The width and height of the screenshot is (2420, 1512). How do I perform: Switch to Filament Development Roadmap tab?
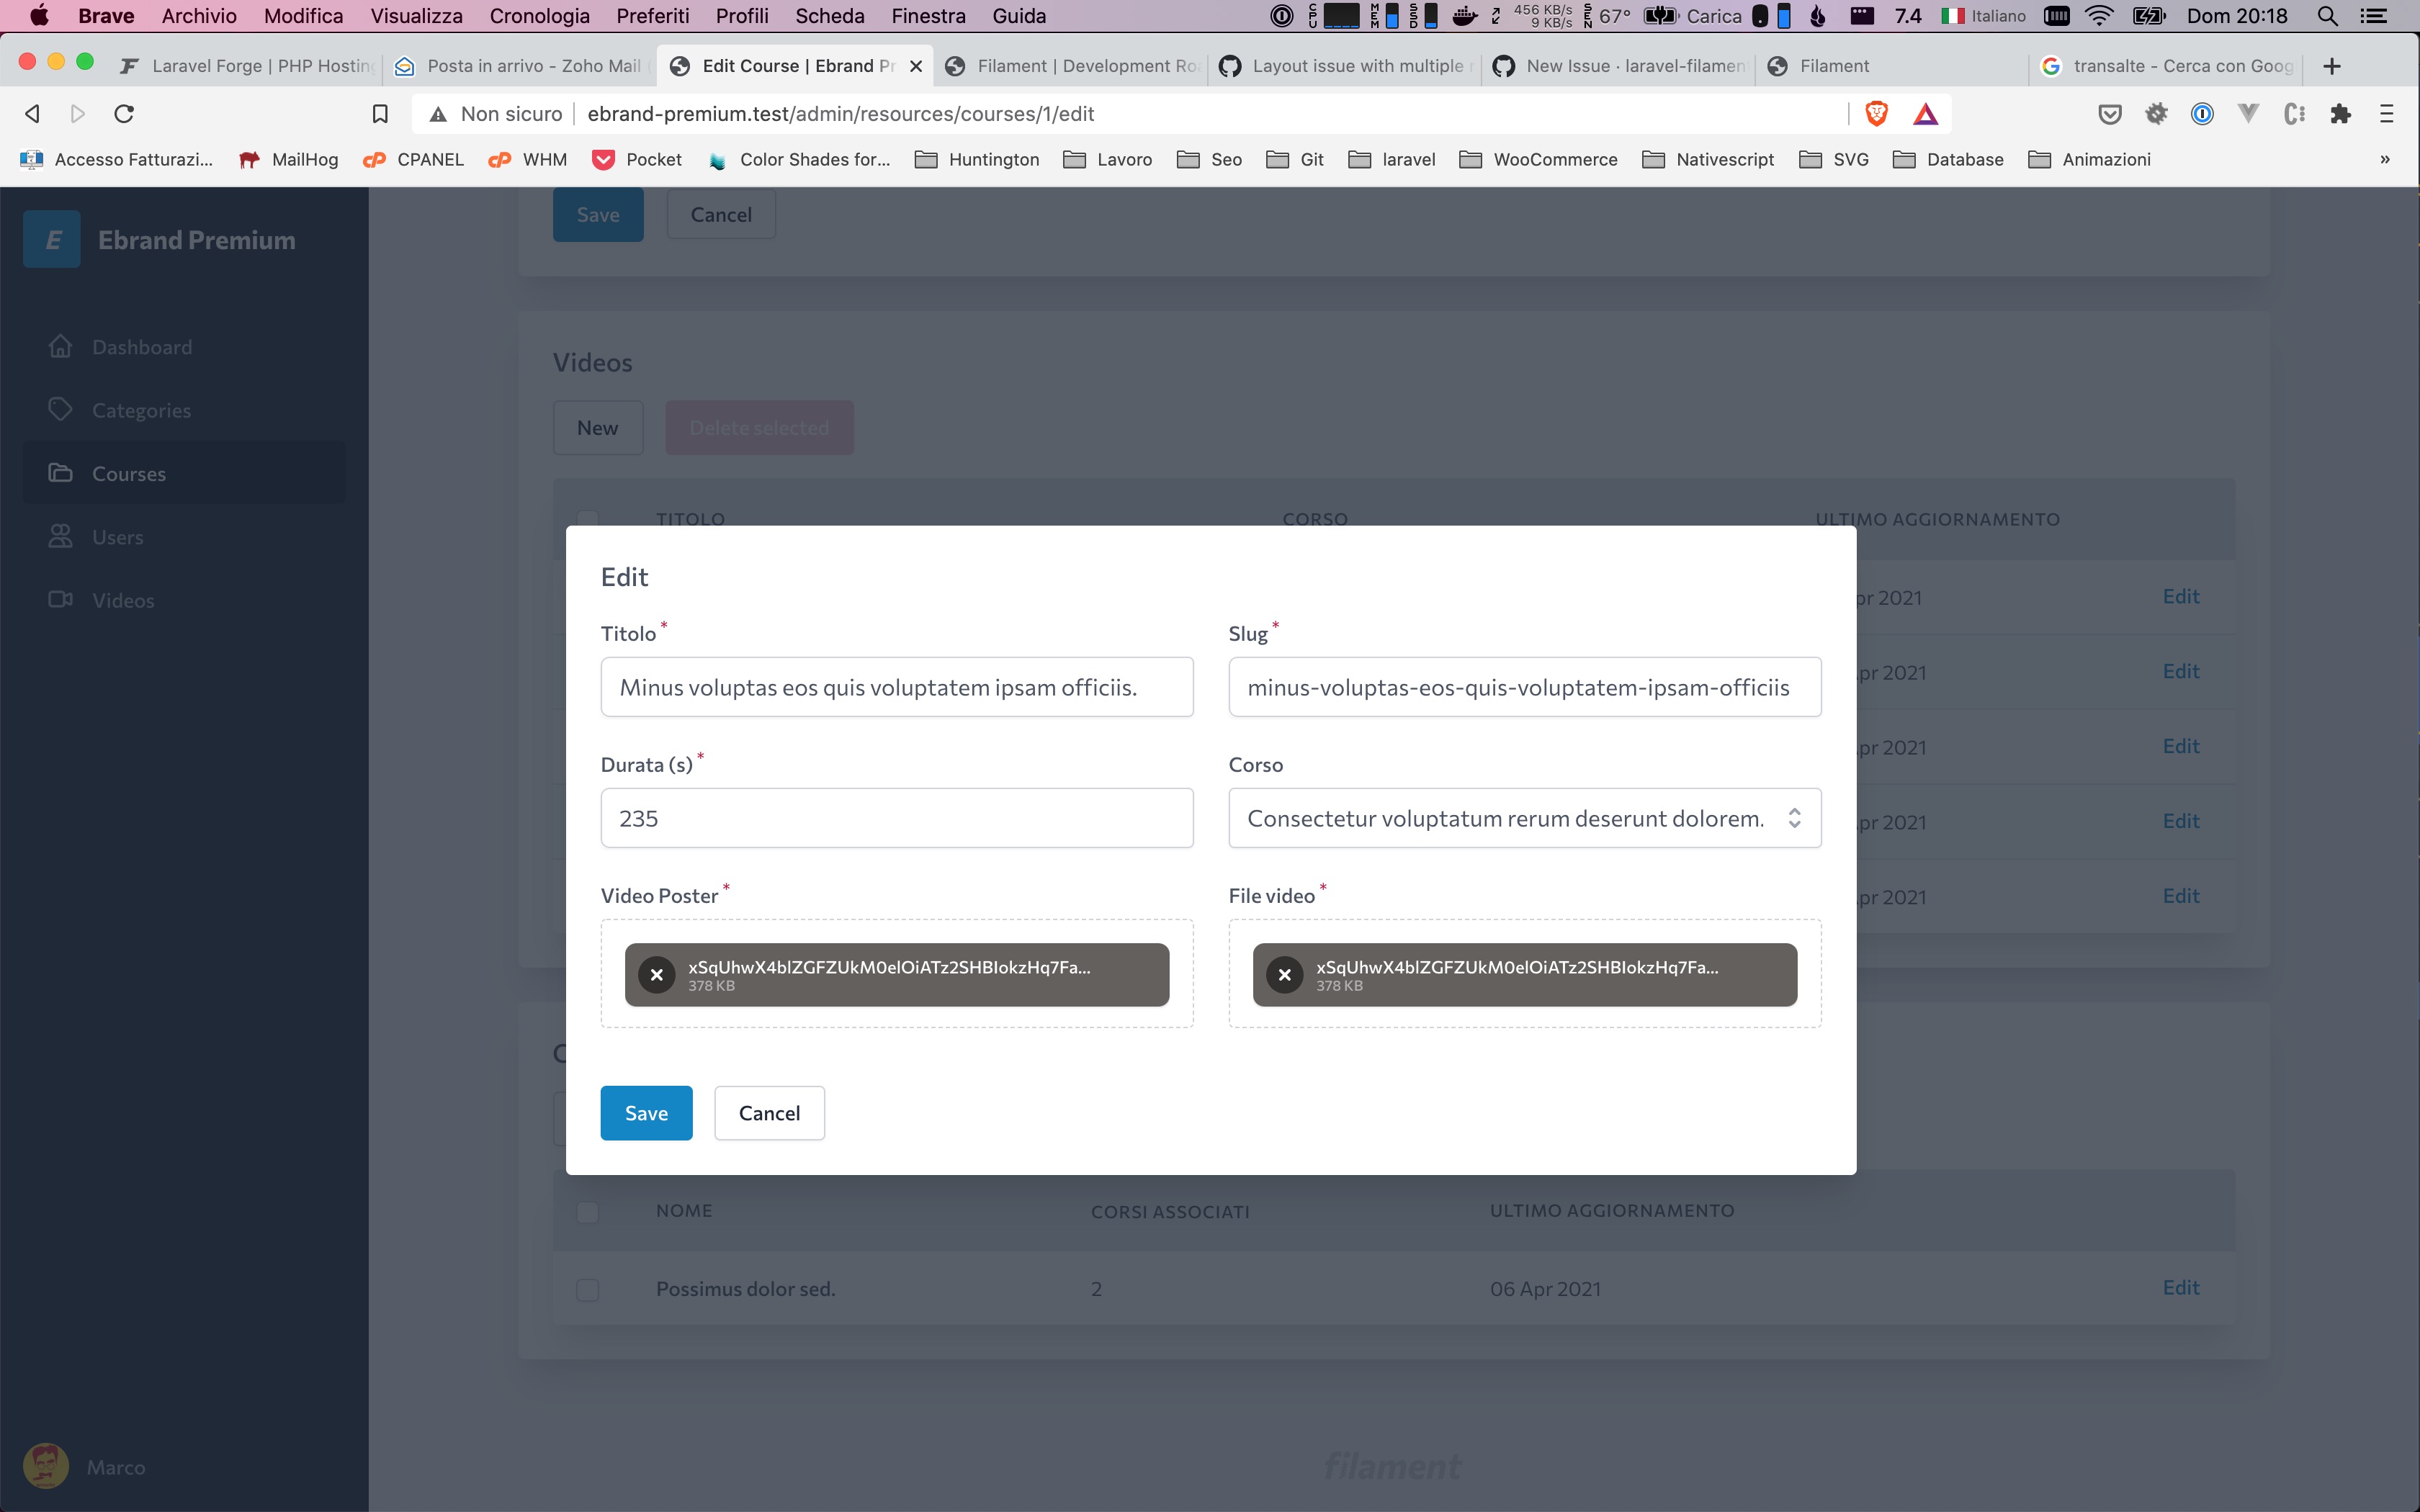point(1072,66)
